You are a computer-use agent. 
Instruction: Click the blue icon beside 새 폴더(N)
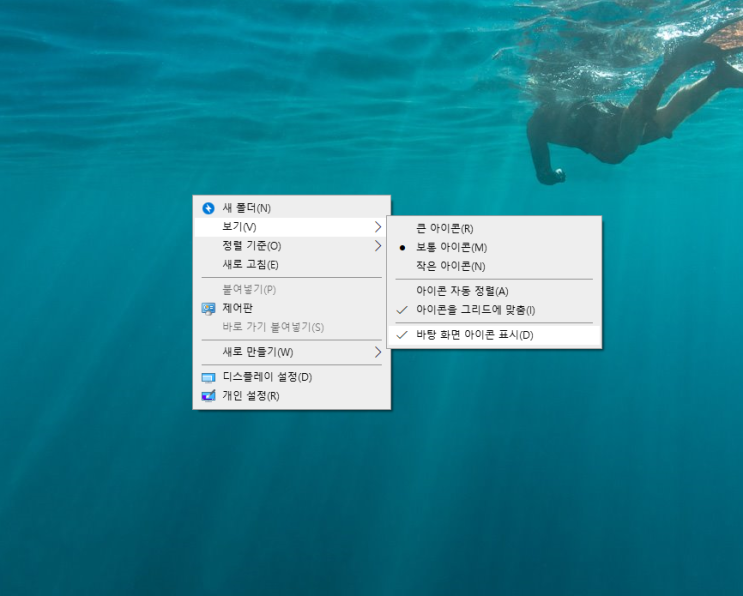[208, 208]
